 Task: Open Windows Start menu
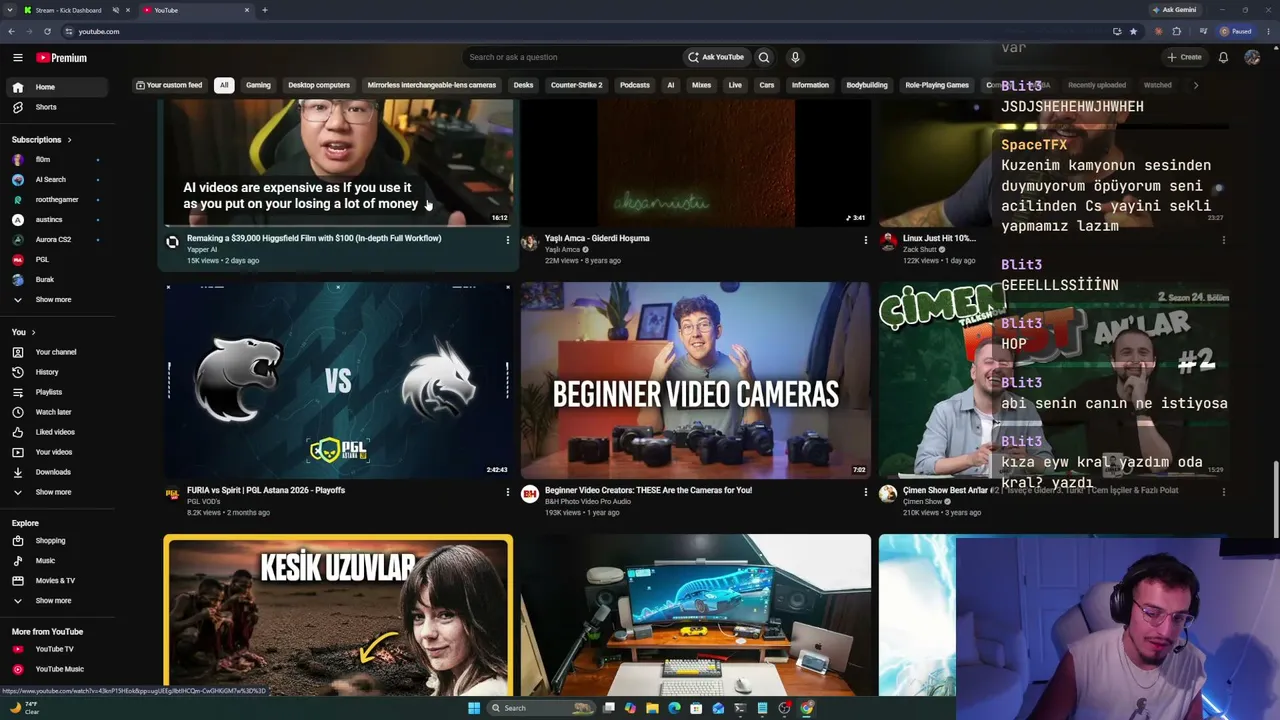point(474,708)
